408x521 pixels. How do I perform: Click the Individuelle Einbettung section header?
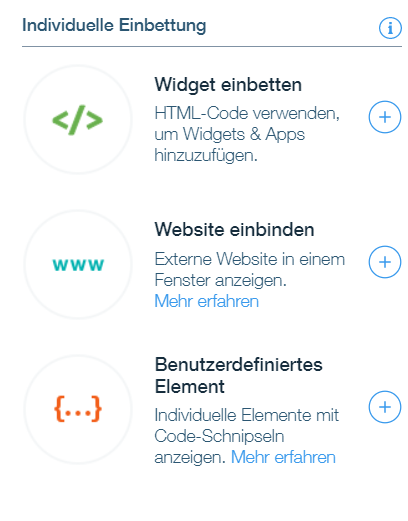click(114, 26)
